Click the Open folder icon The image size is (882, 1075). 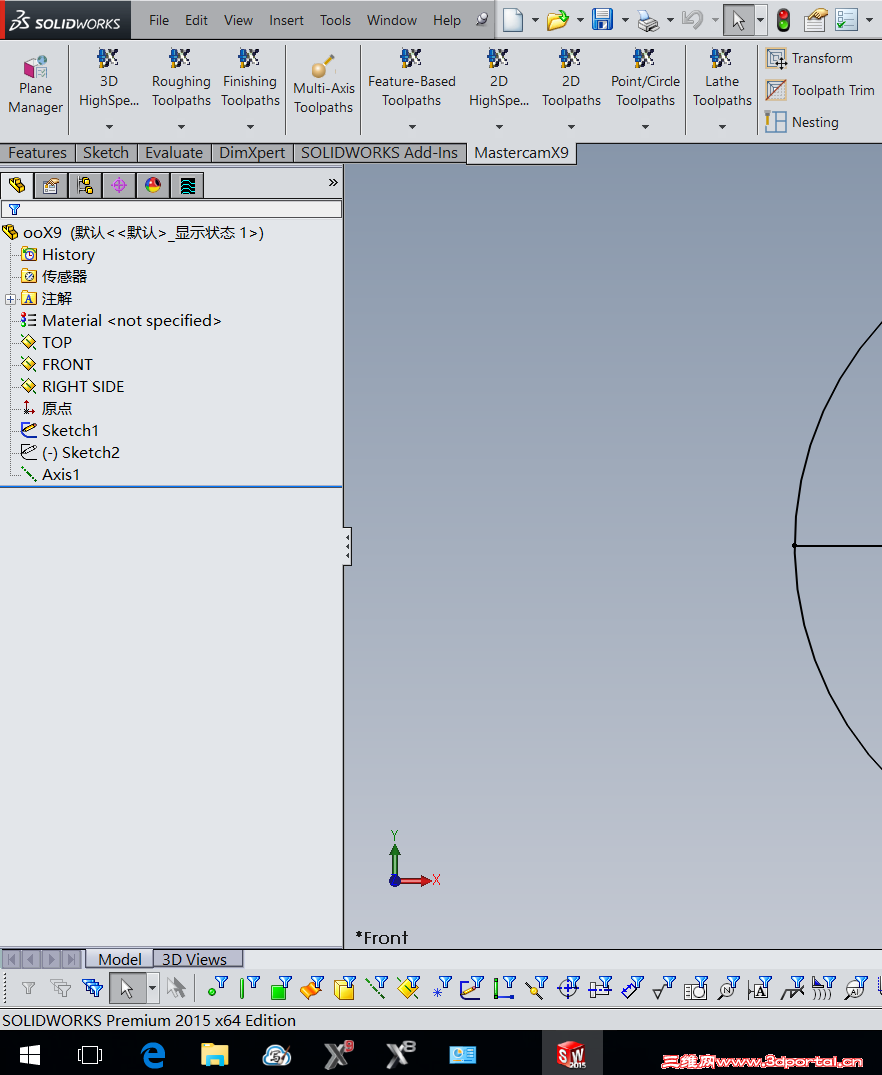(x=558, y=20)
